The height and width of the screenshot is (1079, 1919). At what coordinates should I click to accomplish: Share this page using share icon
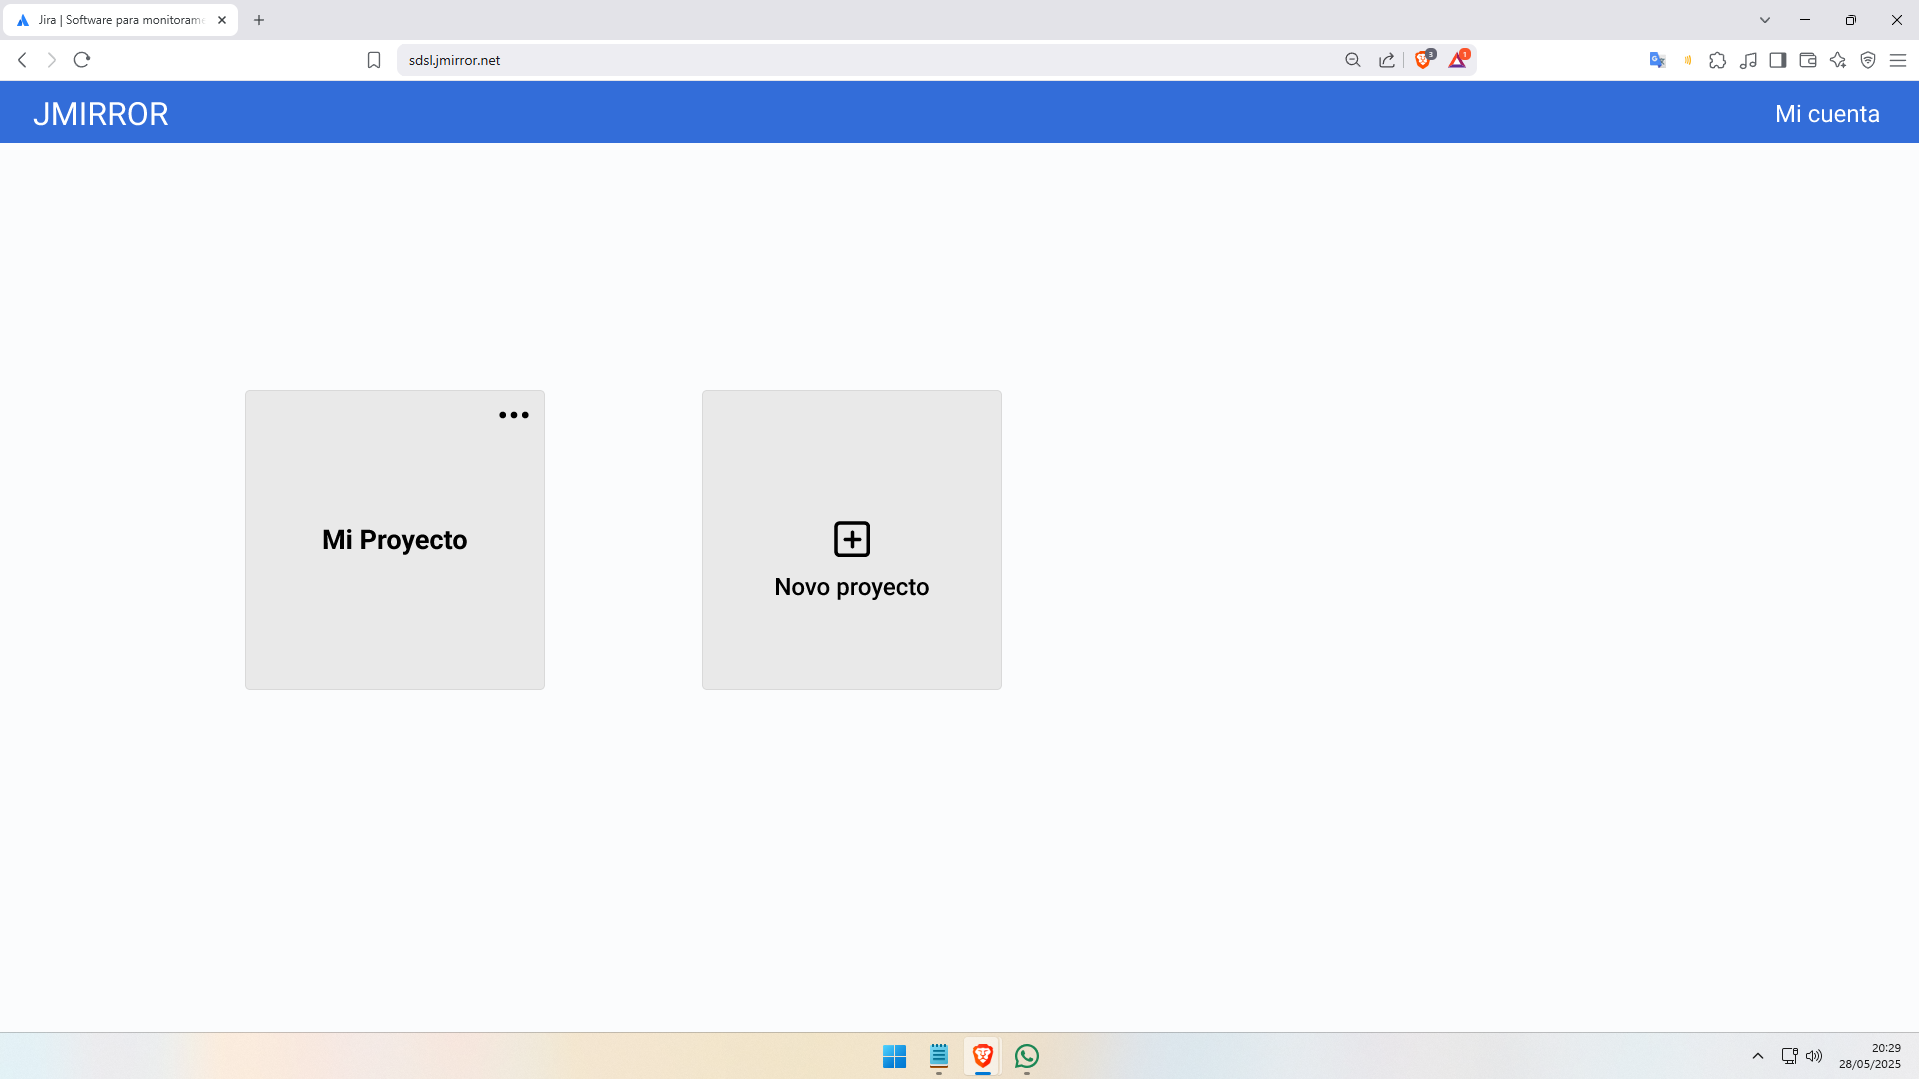click(1387, 60)
